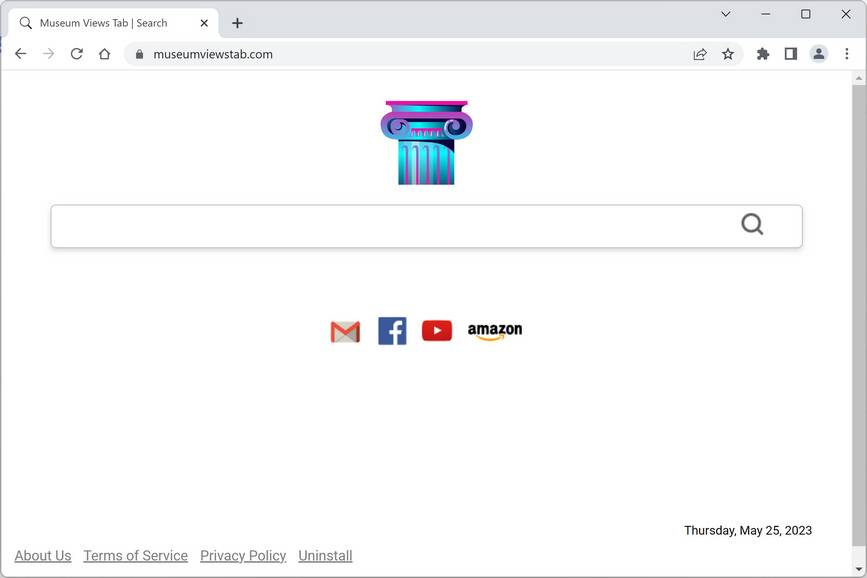Go back to the previous page

pos(20,54)
